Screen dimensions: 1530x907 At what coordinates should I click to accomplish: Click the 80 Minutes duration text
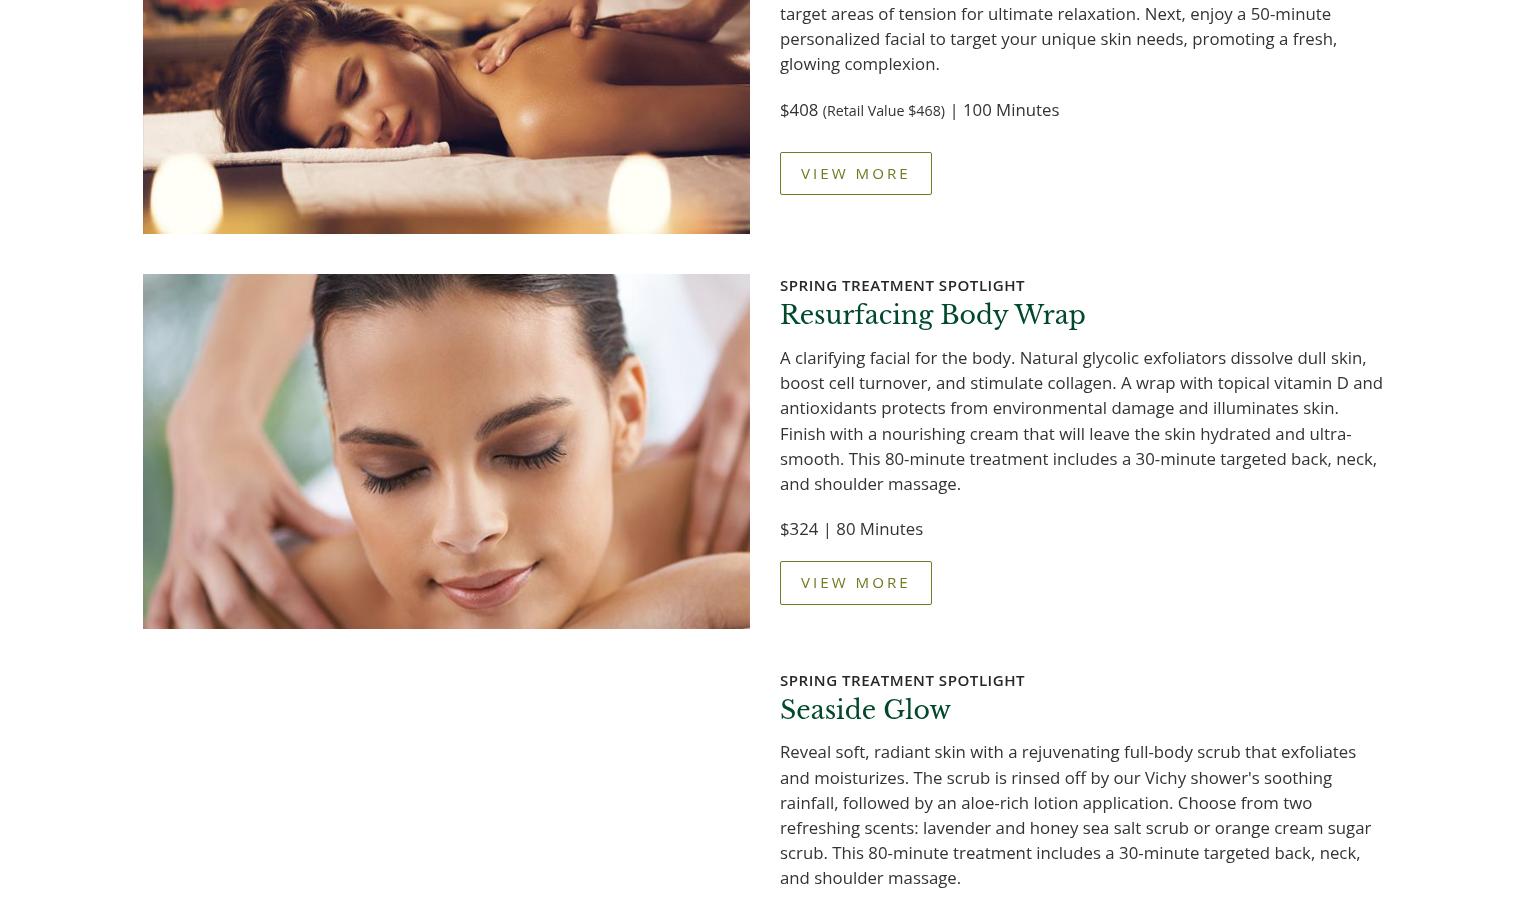879,529
